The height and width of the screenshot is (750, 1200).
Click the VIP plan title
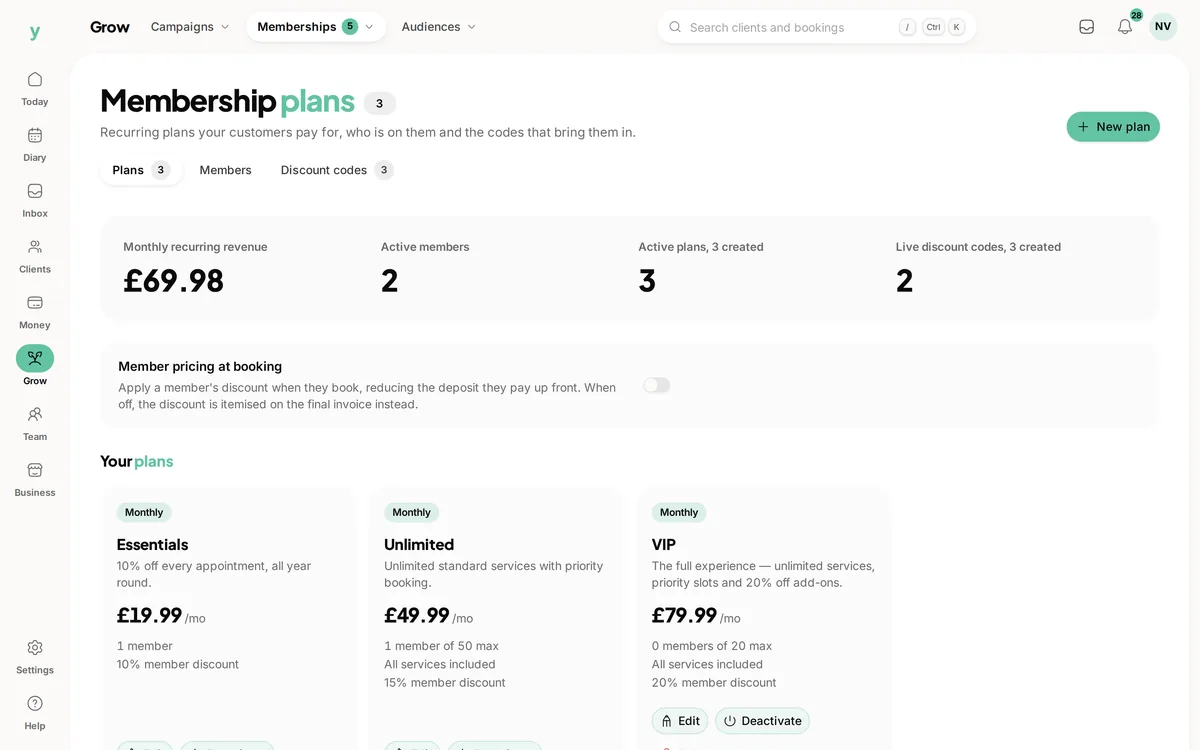click(x=664, y=545)
